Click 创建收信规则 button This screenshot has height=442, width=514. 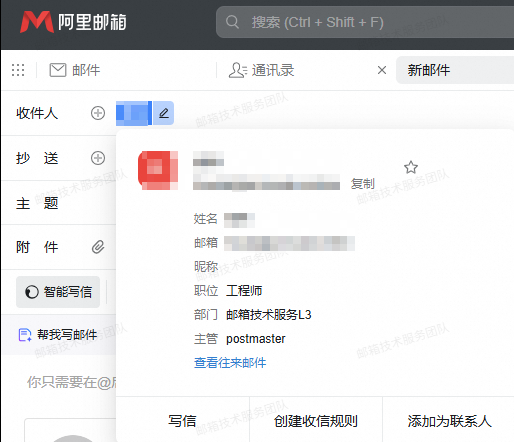(316, 421)
